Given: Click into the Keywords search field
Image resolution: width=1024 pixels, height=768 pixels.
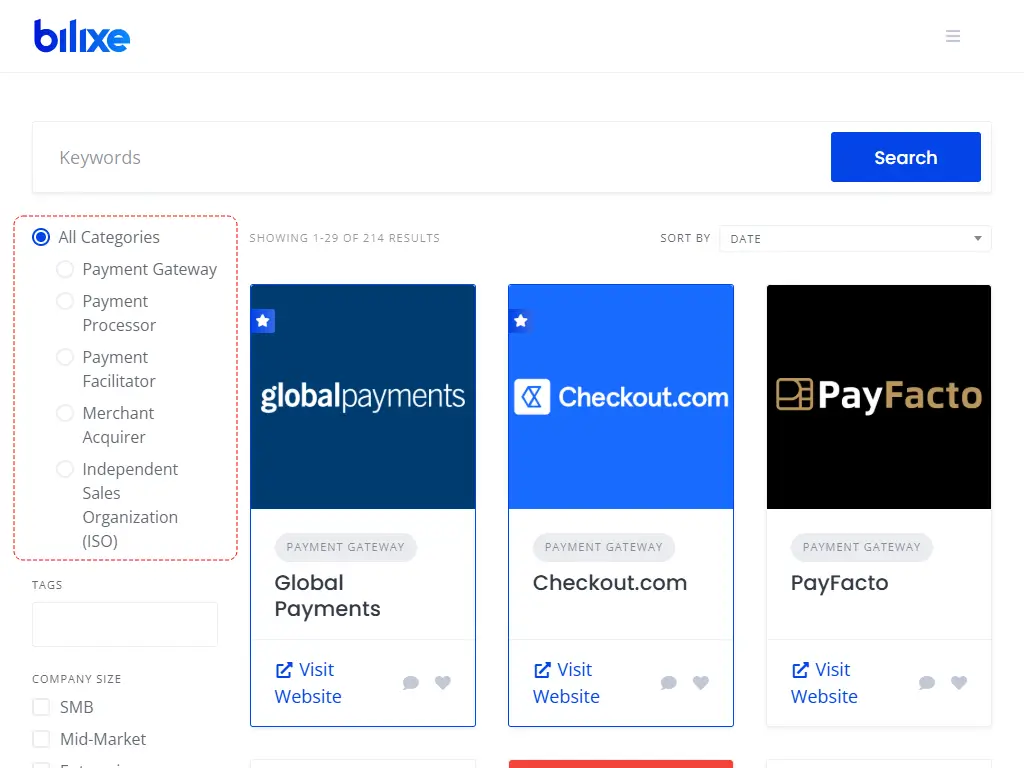Looking at the screenshot, I should (x=431, y=157).
